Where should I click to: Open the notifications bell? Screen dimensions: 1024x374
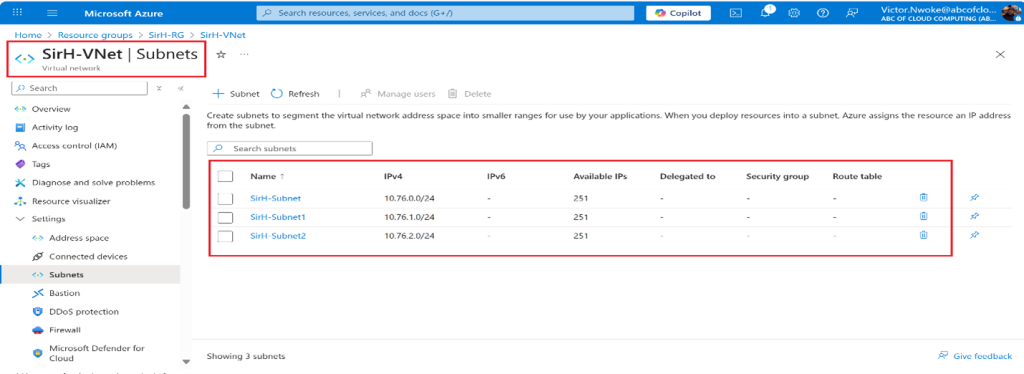click(x=765, y=13)
